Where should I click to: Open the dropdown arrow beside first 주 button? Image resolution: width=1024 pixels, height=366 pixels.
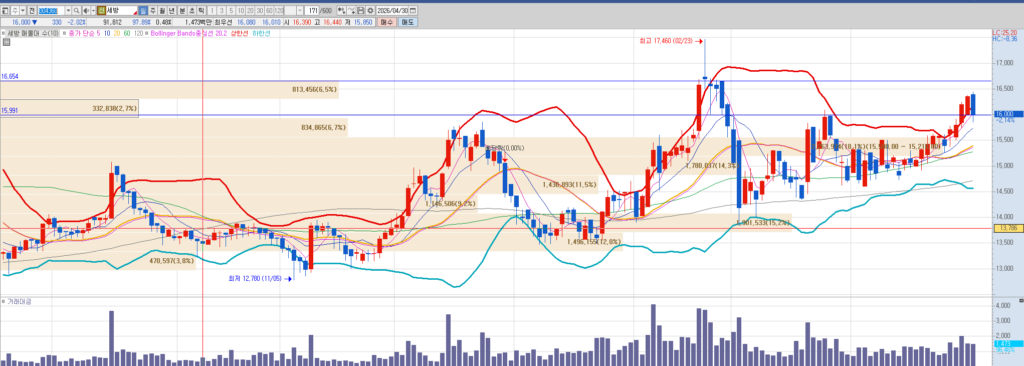[x=23, y=11]
